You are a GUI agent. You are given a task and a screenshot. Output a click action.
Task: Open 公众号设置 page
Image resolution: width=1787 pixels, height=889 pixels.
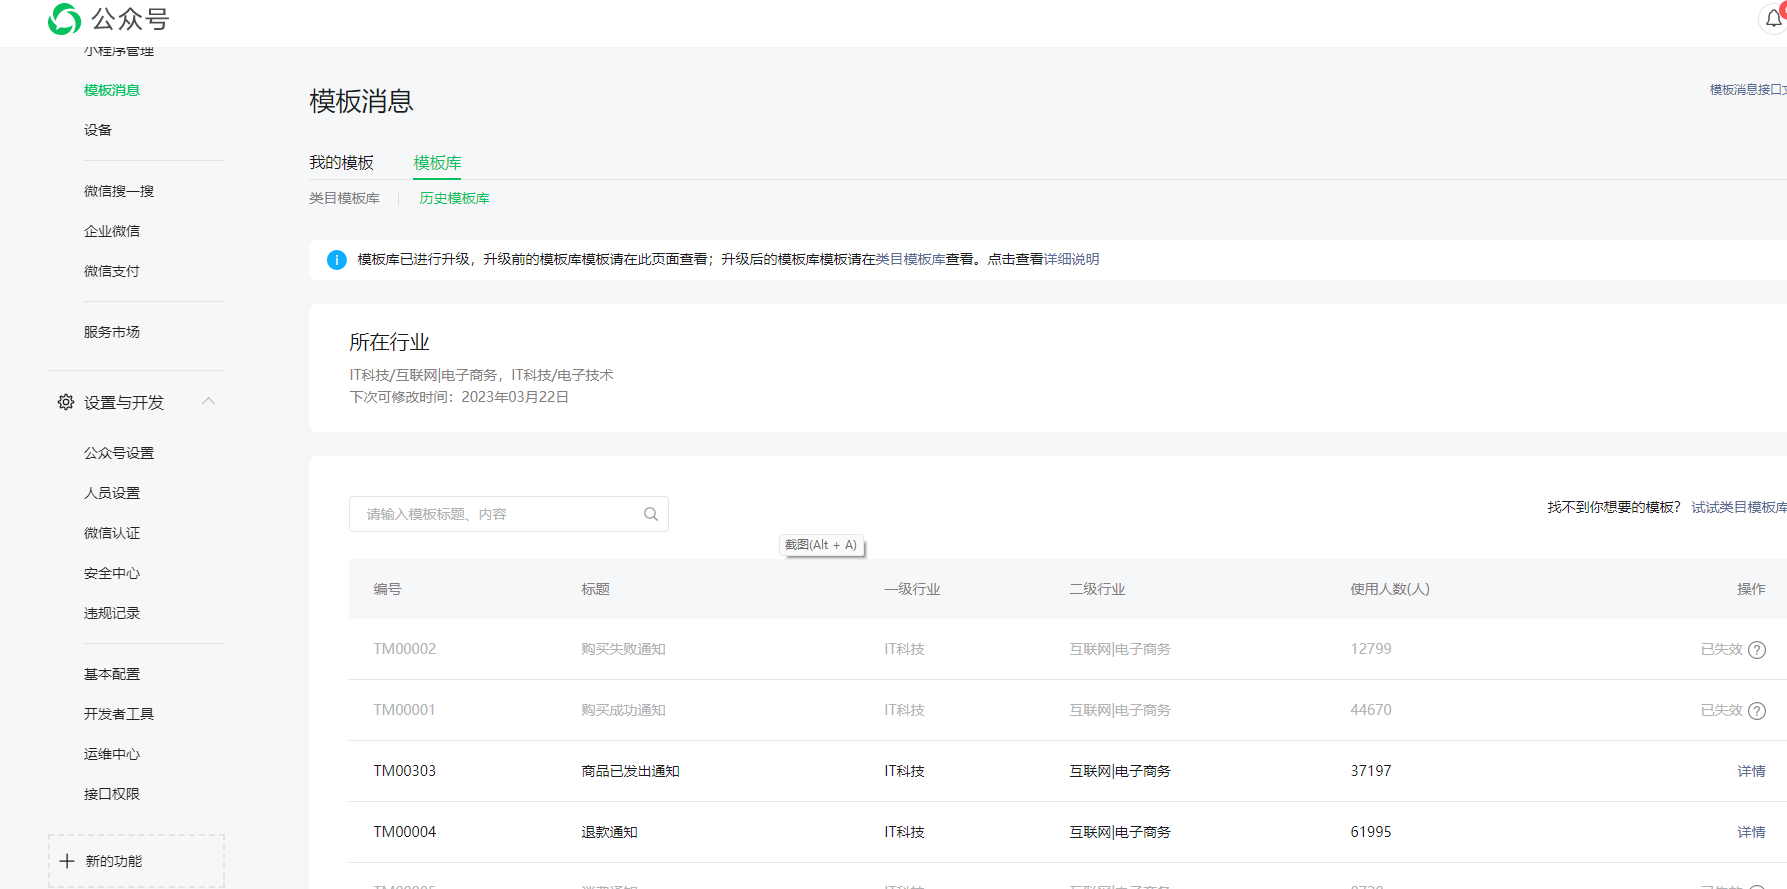pyautogui.click(x=119, y=453)
